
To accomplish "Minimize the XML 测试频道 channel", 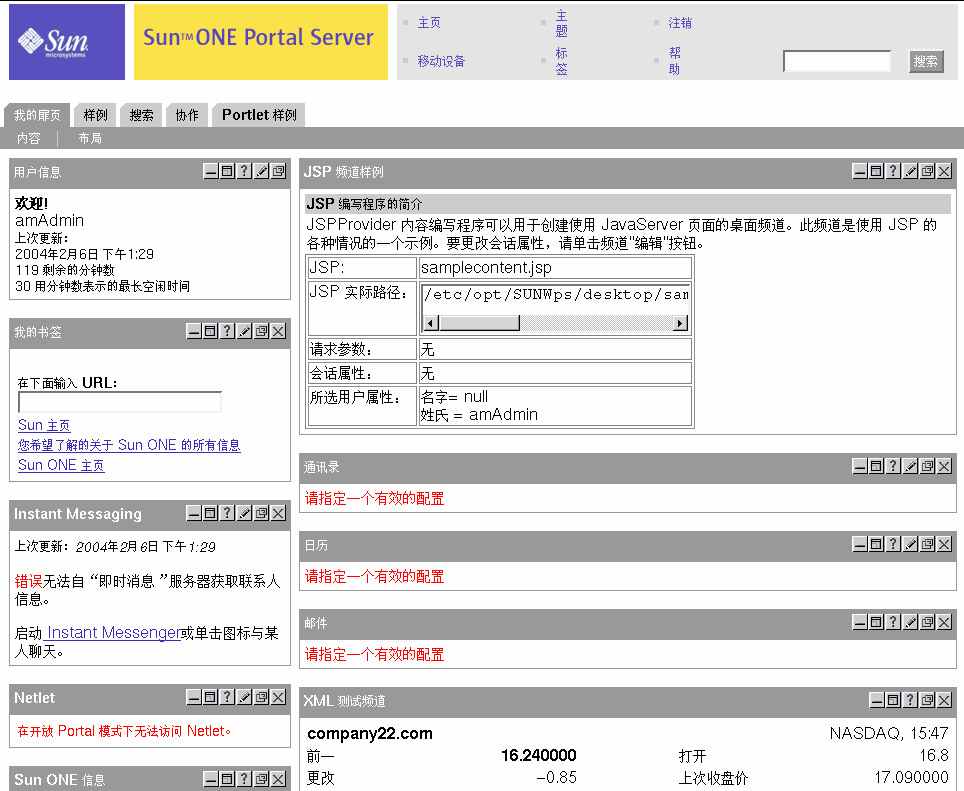I will point(877,700).
